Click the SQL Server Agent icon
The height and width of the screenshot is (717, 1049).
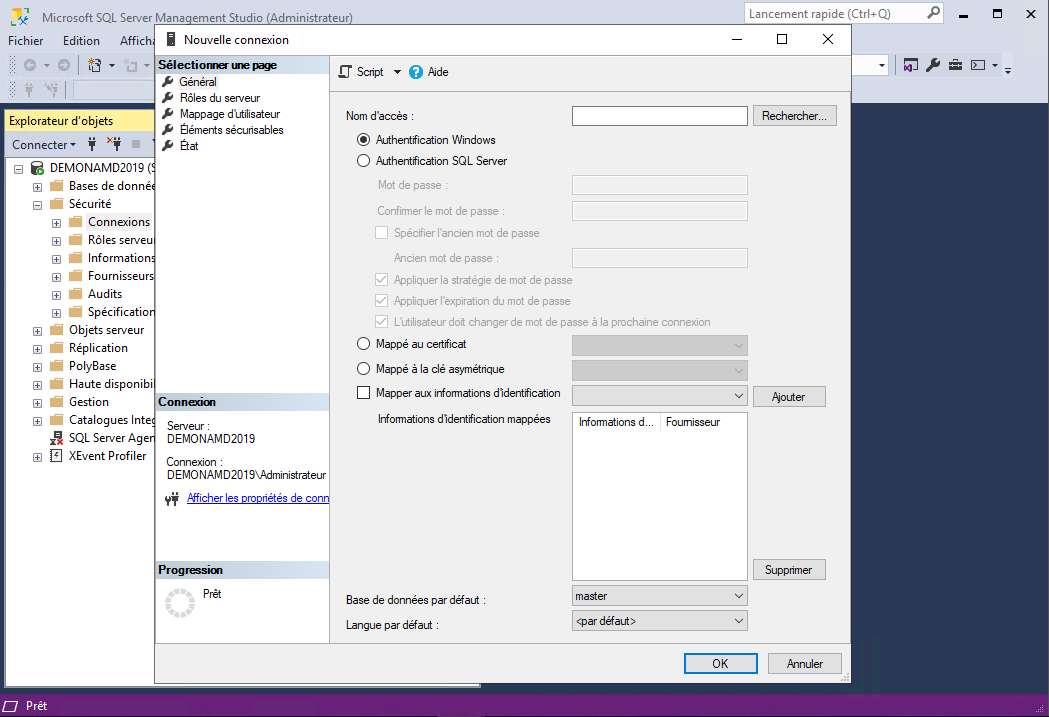[56, 438]
